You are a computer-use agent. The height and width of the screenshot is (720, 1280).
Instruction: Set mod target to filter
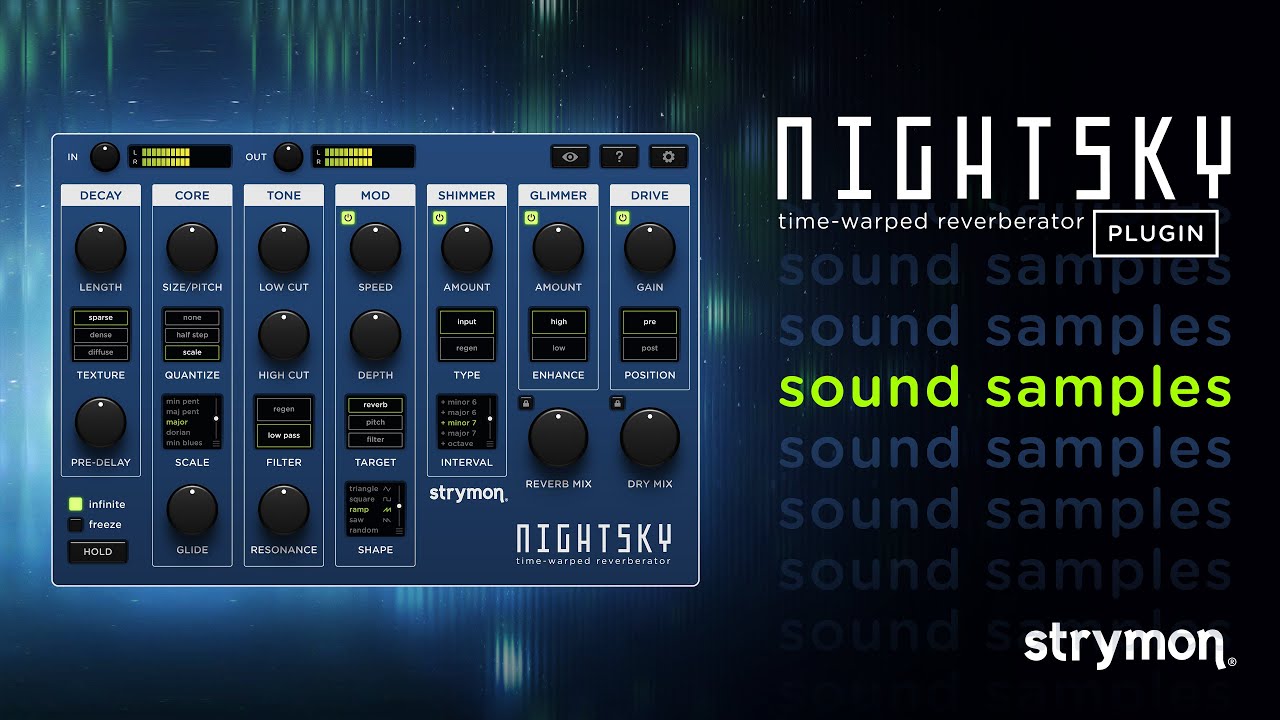[x=375, y=439]
